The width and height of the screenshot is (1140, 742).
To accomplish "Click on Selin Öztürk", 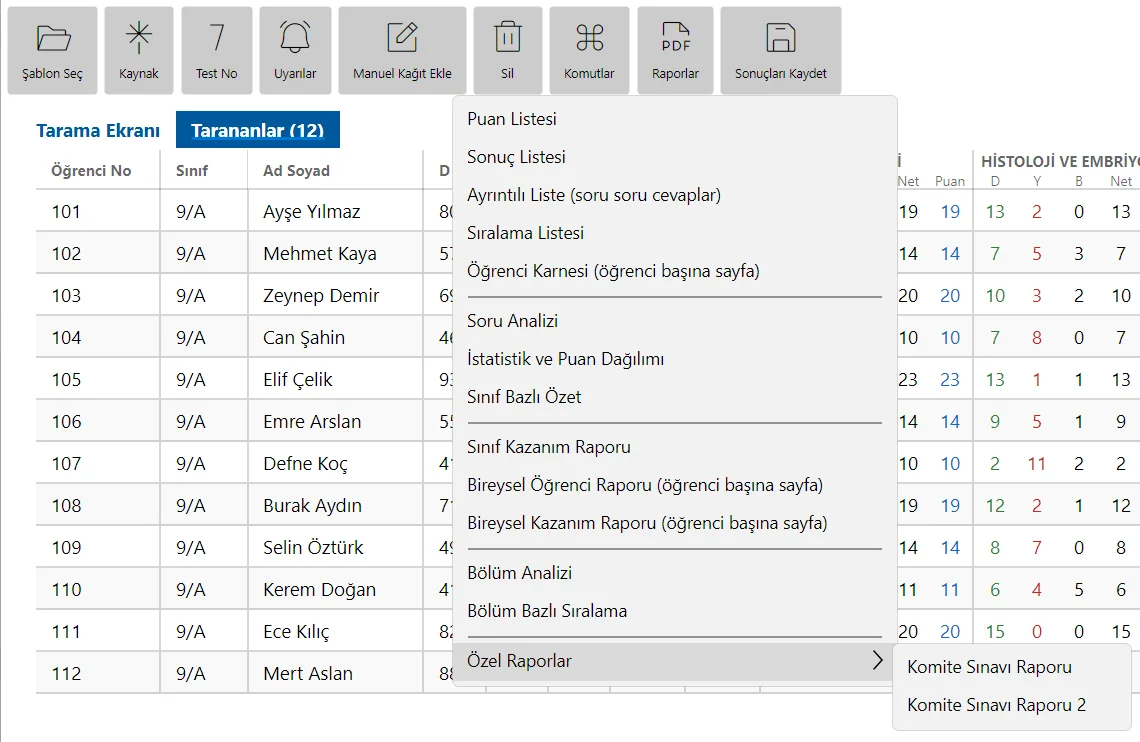I will point(313,548).
